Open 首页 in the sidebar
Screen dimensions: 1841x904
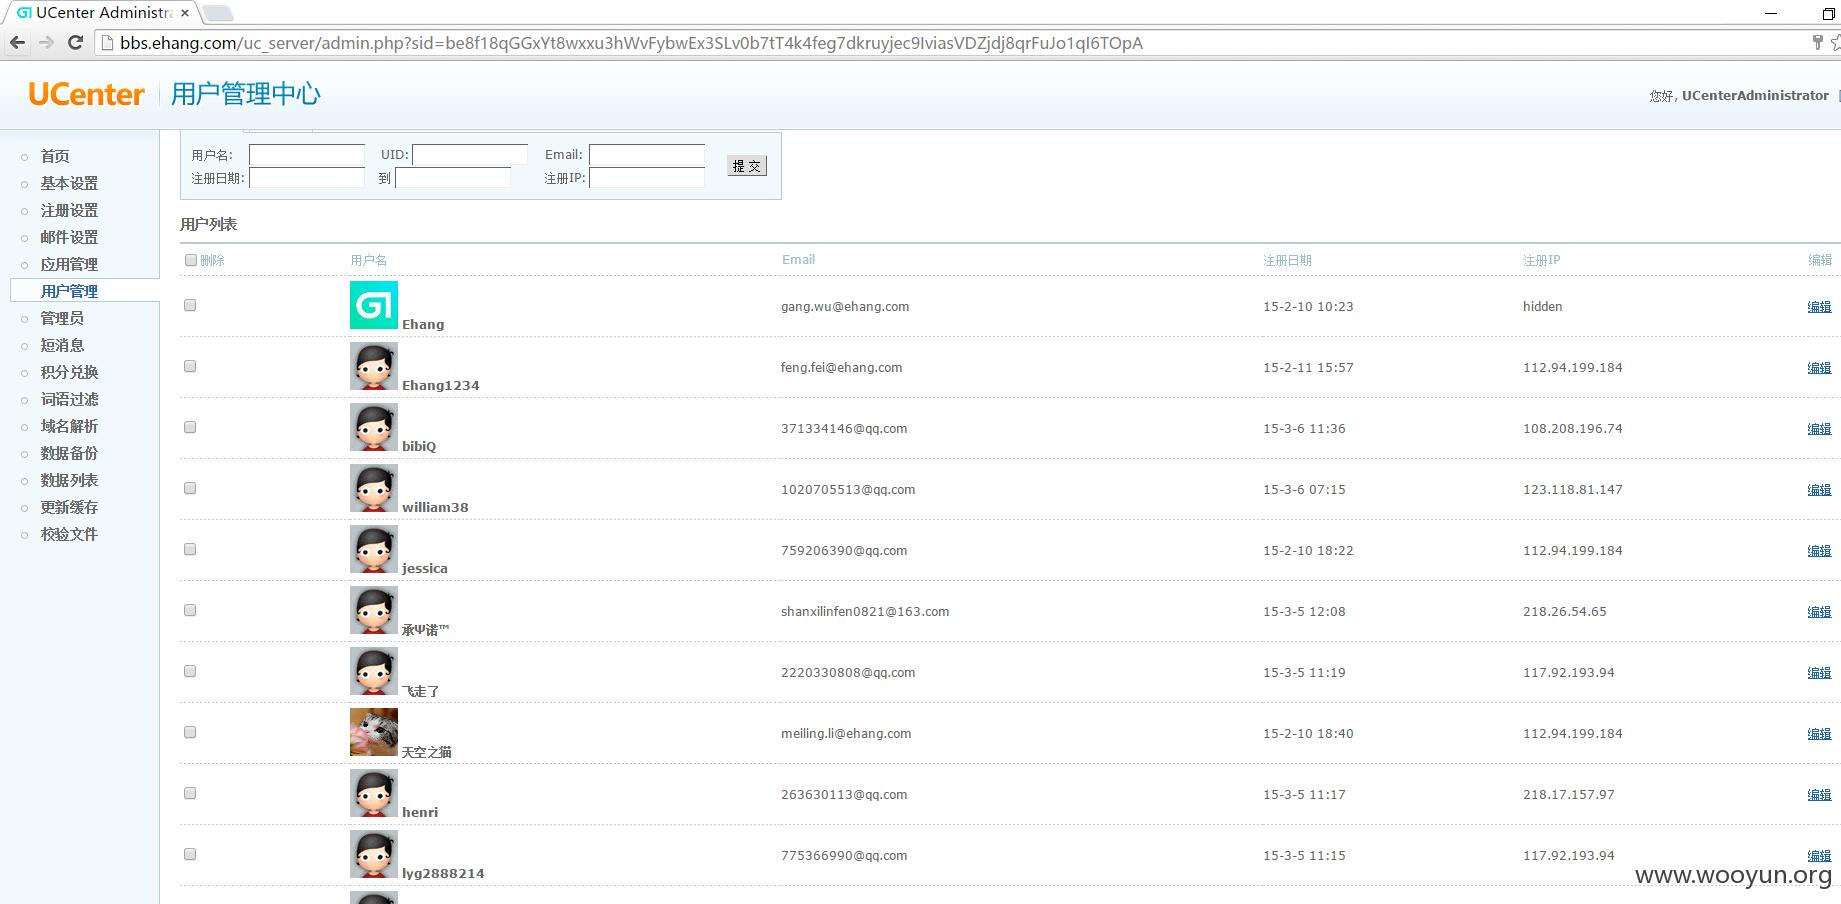[55, 156]
